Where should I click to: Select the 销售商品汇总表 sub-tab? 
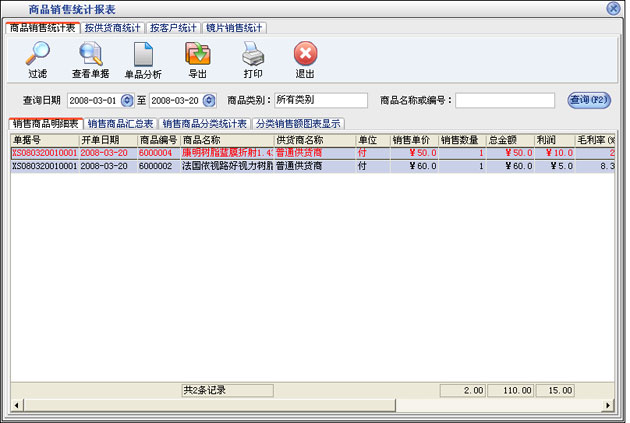[x=120, y=123]
